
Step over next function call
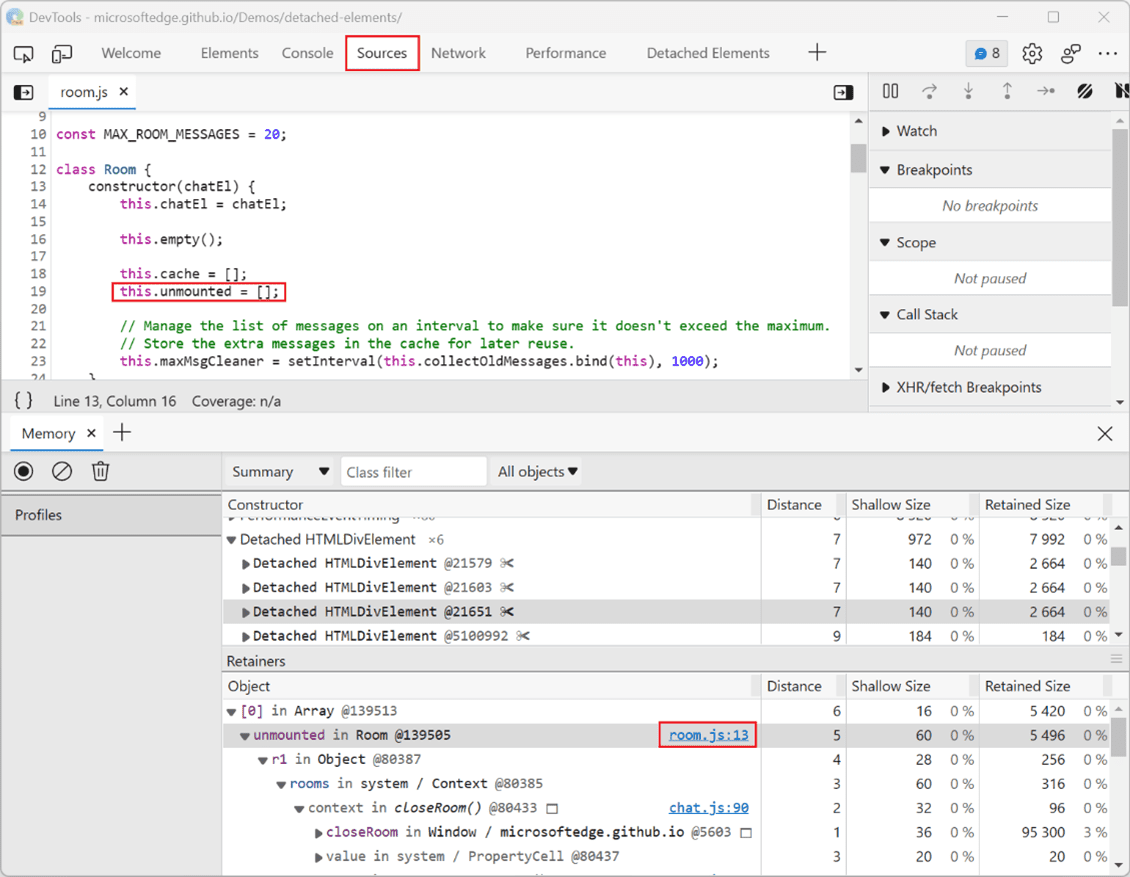click(930, 91)
